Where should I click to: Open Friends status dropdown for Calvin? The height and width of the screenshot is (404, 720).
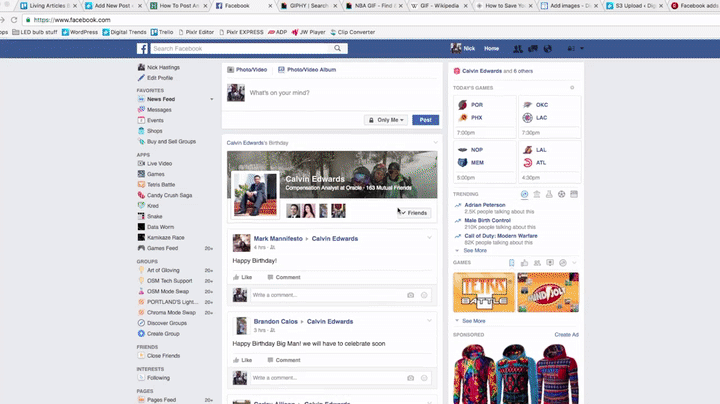pos(414,213)
